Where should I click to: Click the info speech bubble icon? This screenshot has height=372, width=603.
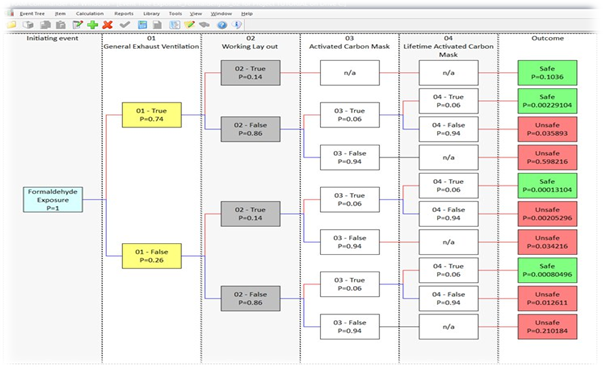pos(237,25)
